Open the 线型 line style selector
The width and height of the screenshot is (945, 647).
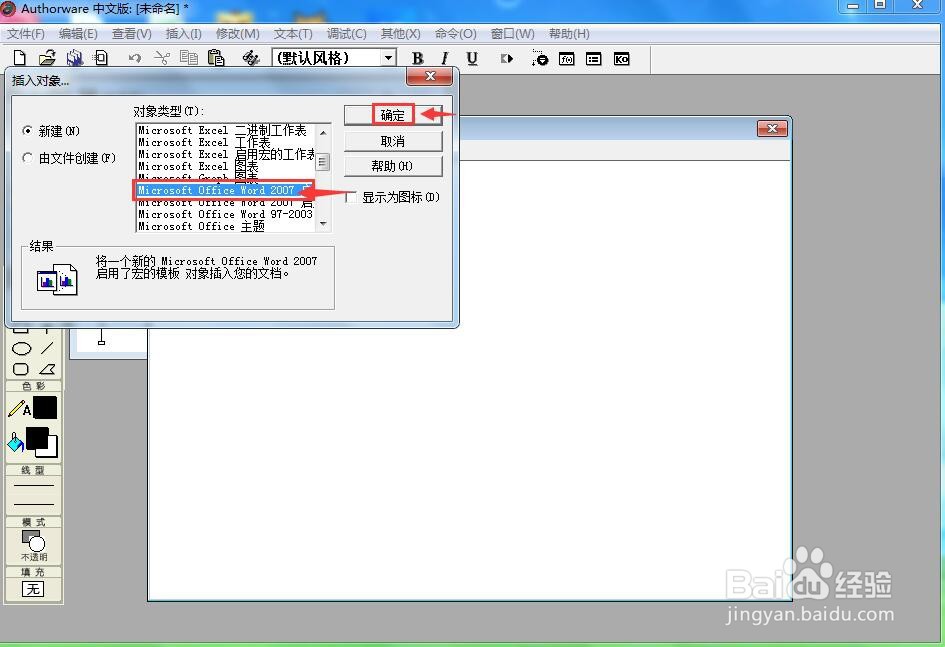(x=34, y=495)
